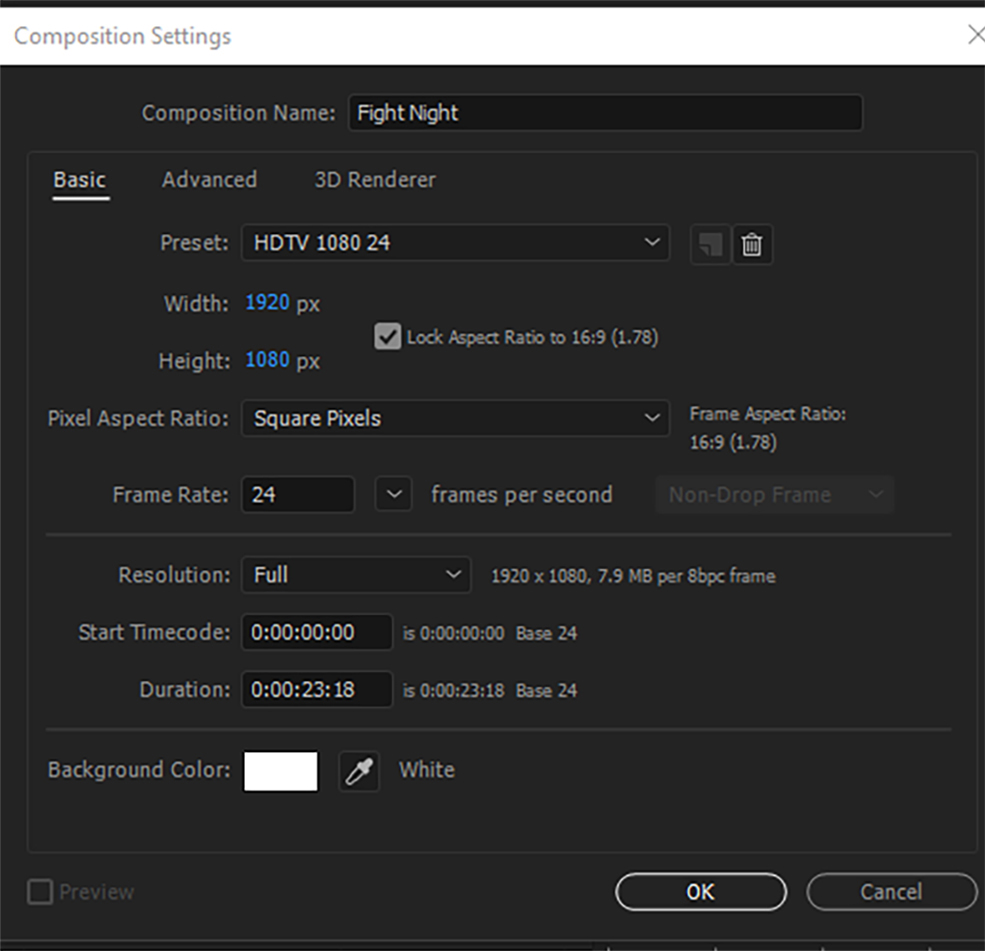
Task: Click the save preset icon
Action: point(710,244)
